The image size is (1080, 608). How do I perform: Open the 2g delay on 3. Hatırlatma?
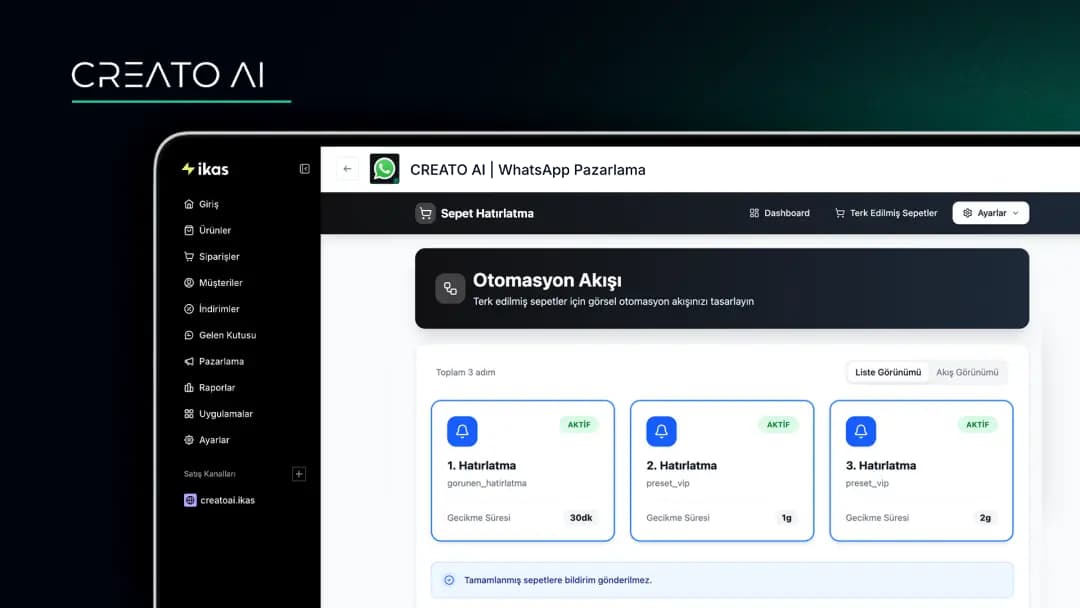[984, 518]
